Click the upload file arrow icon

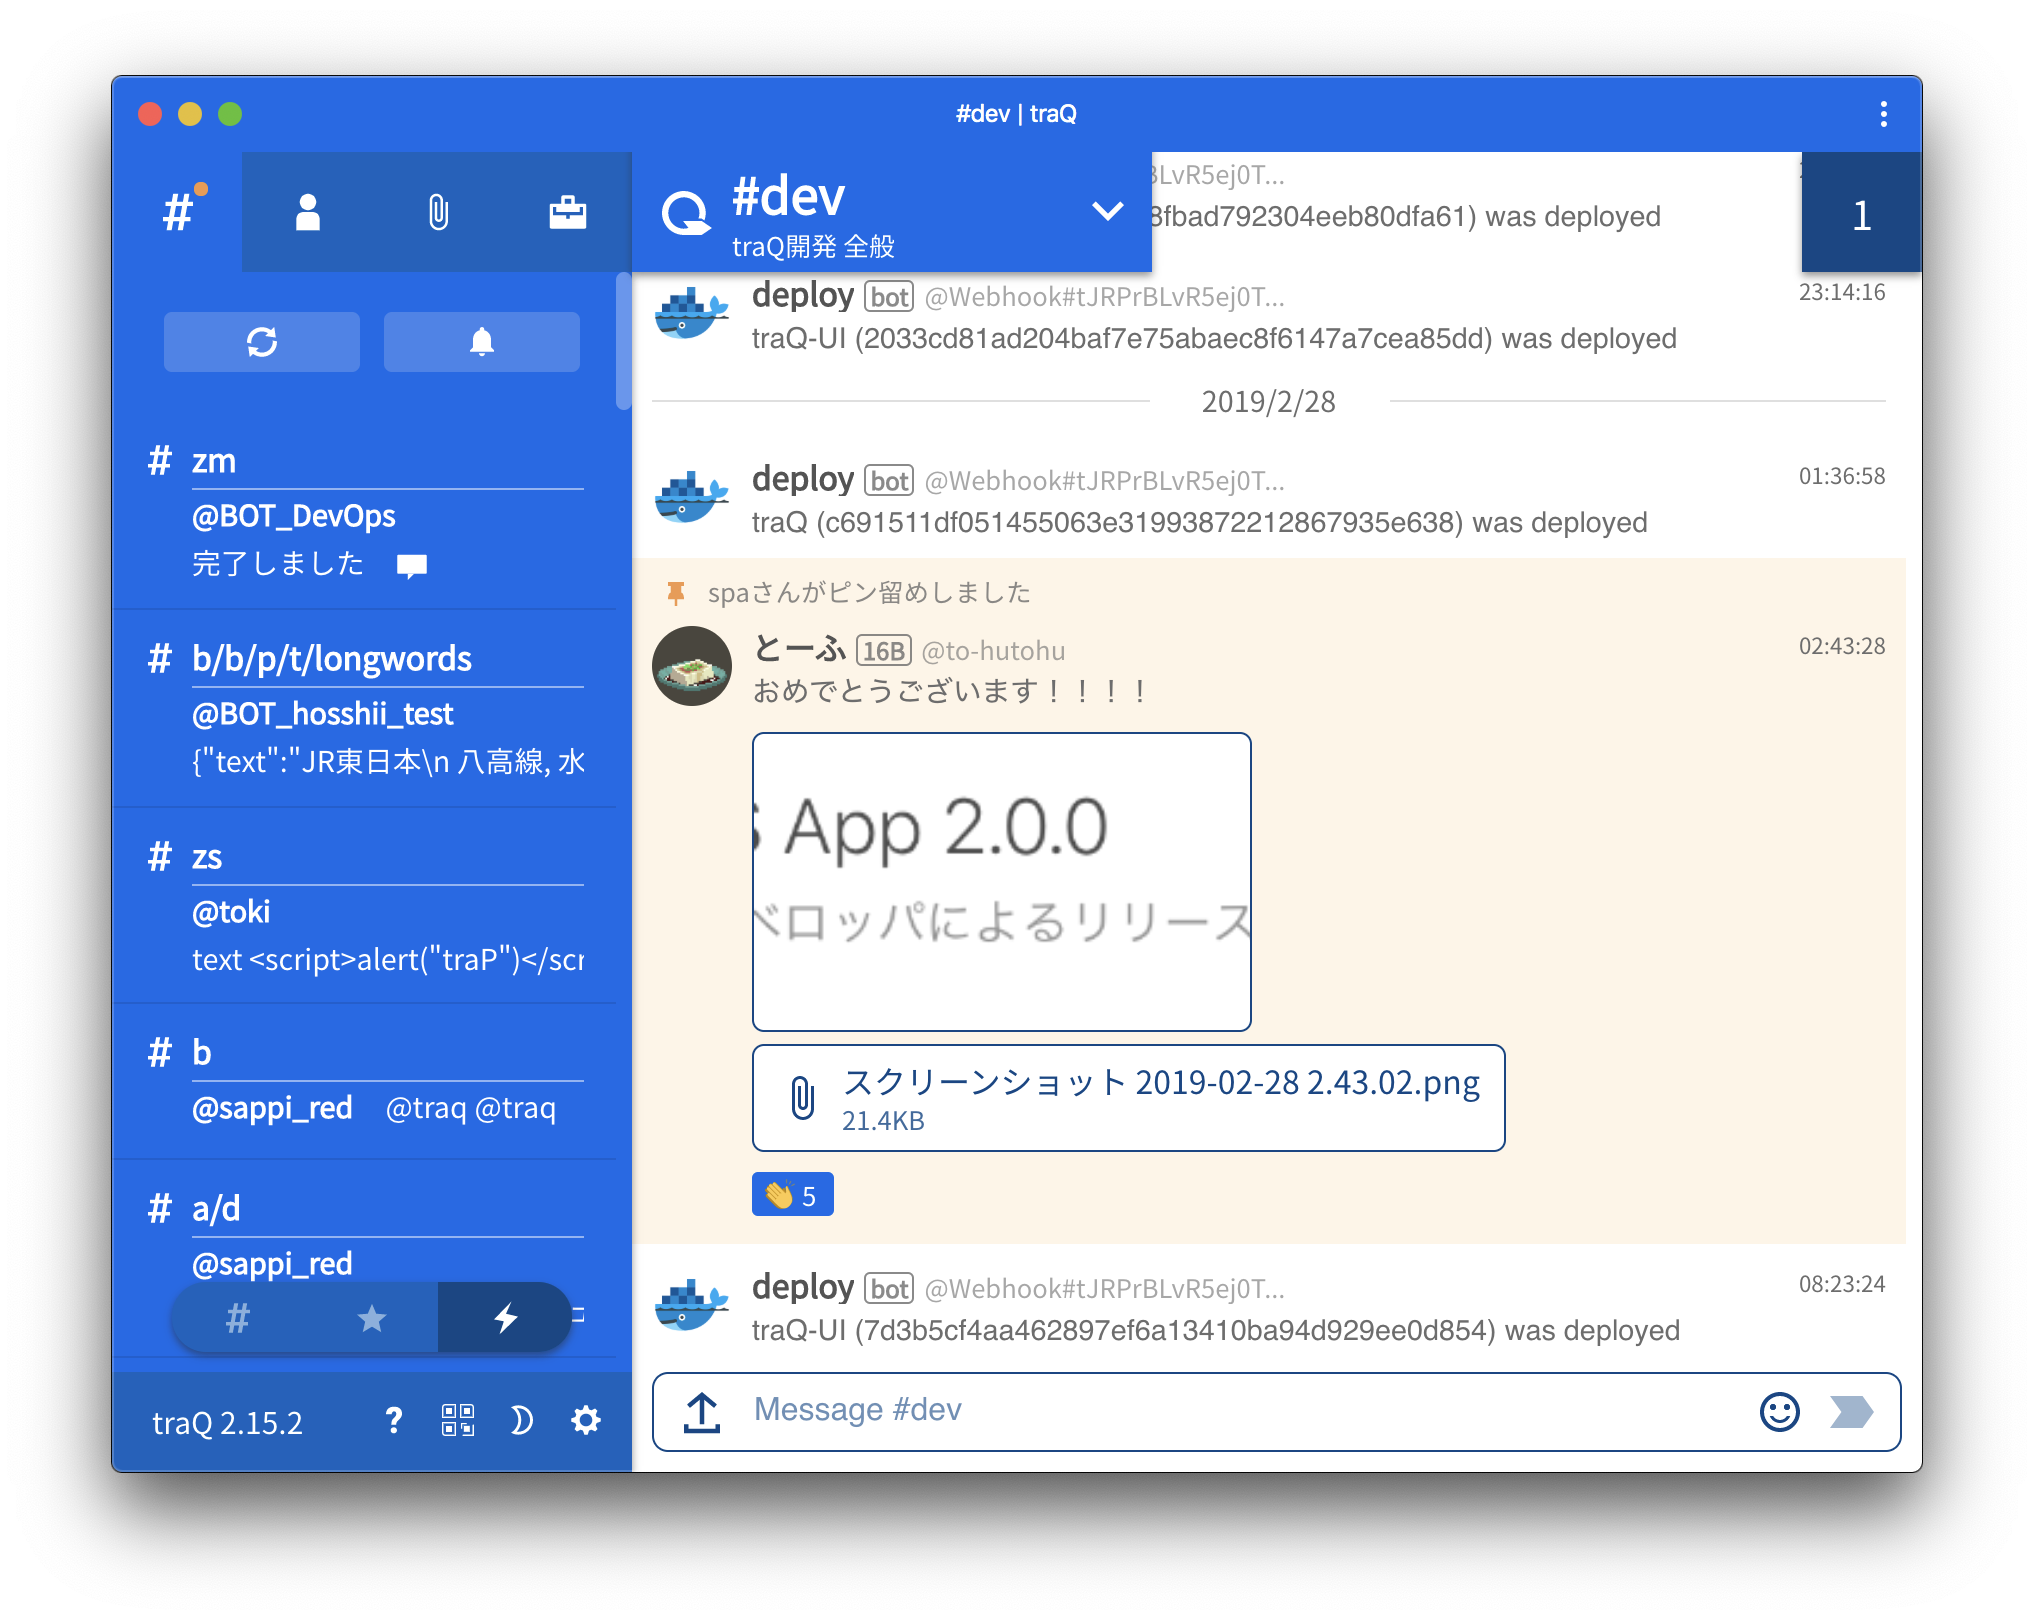702,1412
